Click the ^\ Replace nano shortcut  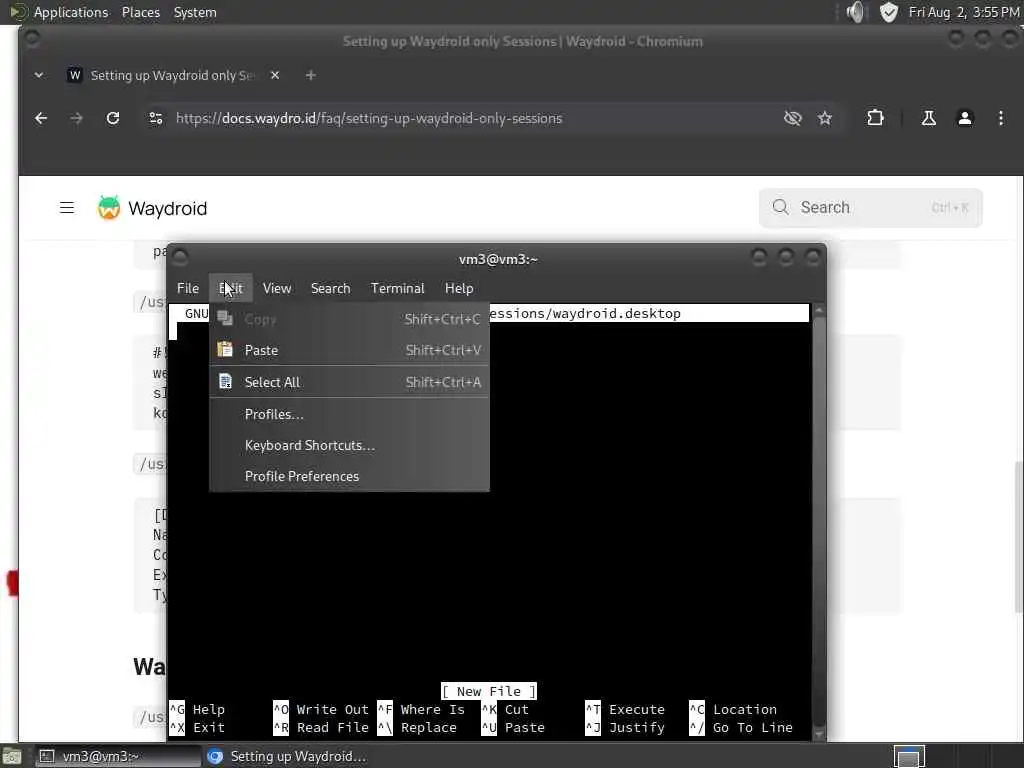418,728
